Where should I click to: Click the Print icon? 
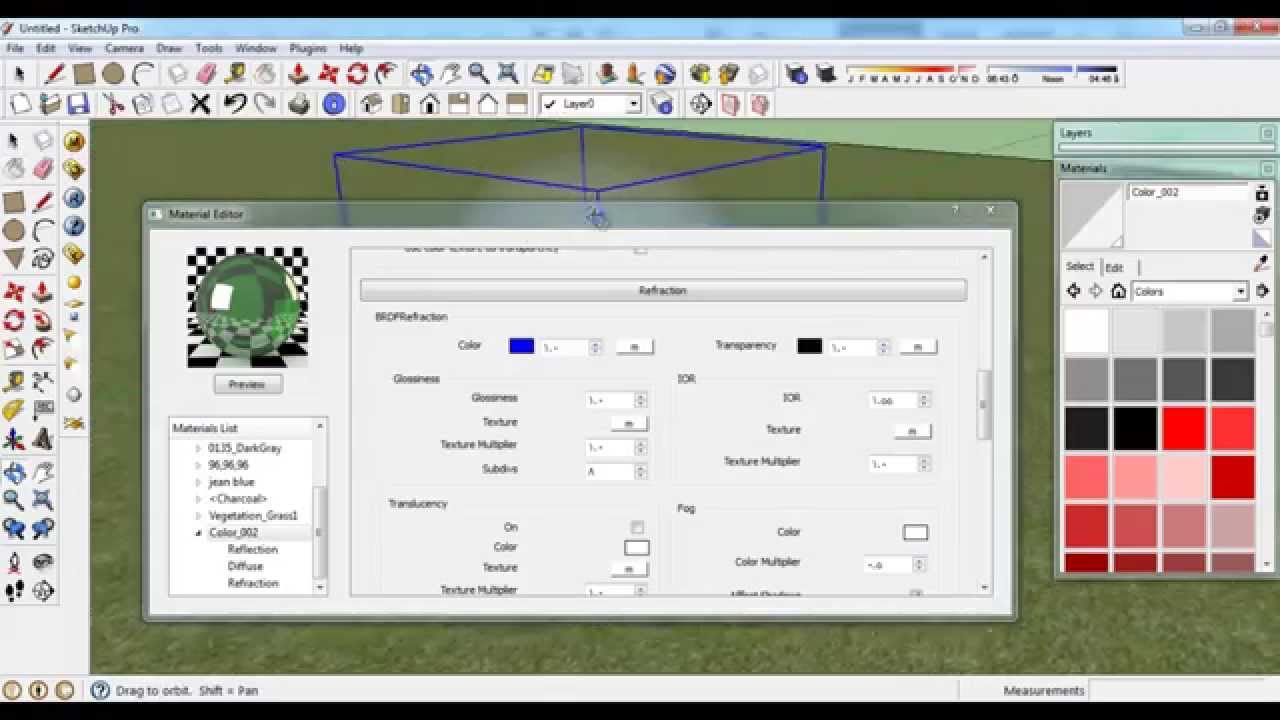(x=299, y=104)
